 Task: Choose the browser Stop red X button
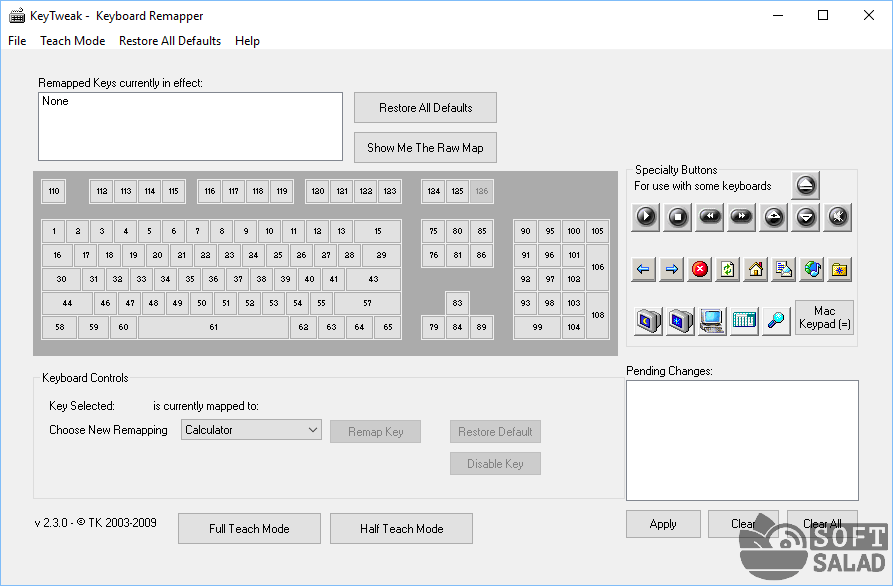click(700, 269)
